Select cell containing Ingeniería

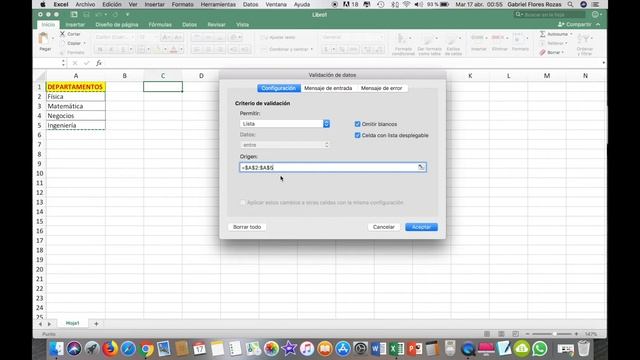[x=76, y=125]
